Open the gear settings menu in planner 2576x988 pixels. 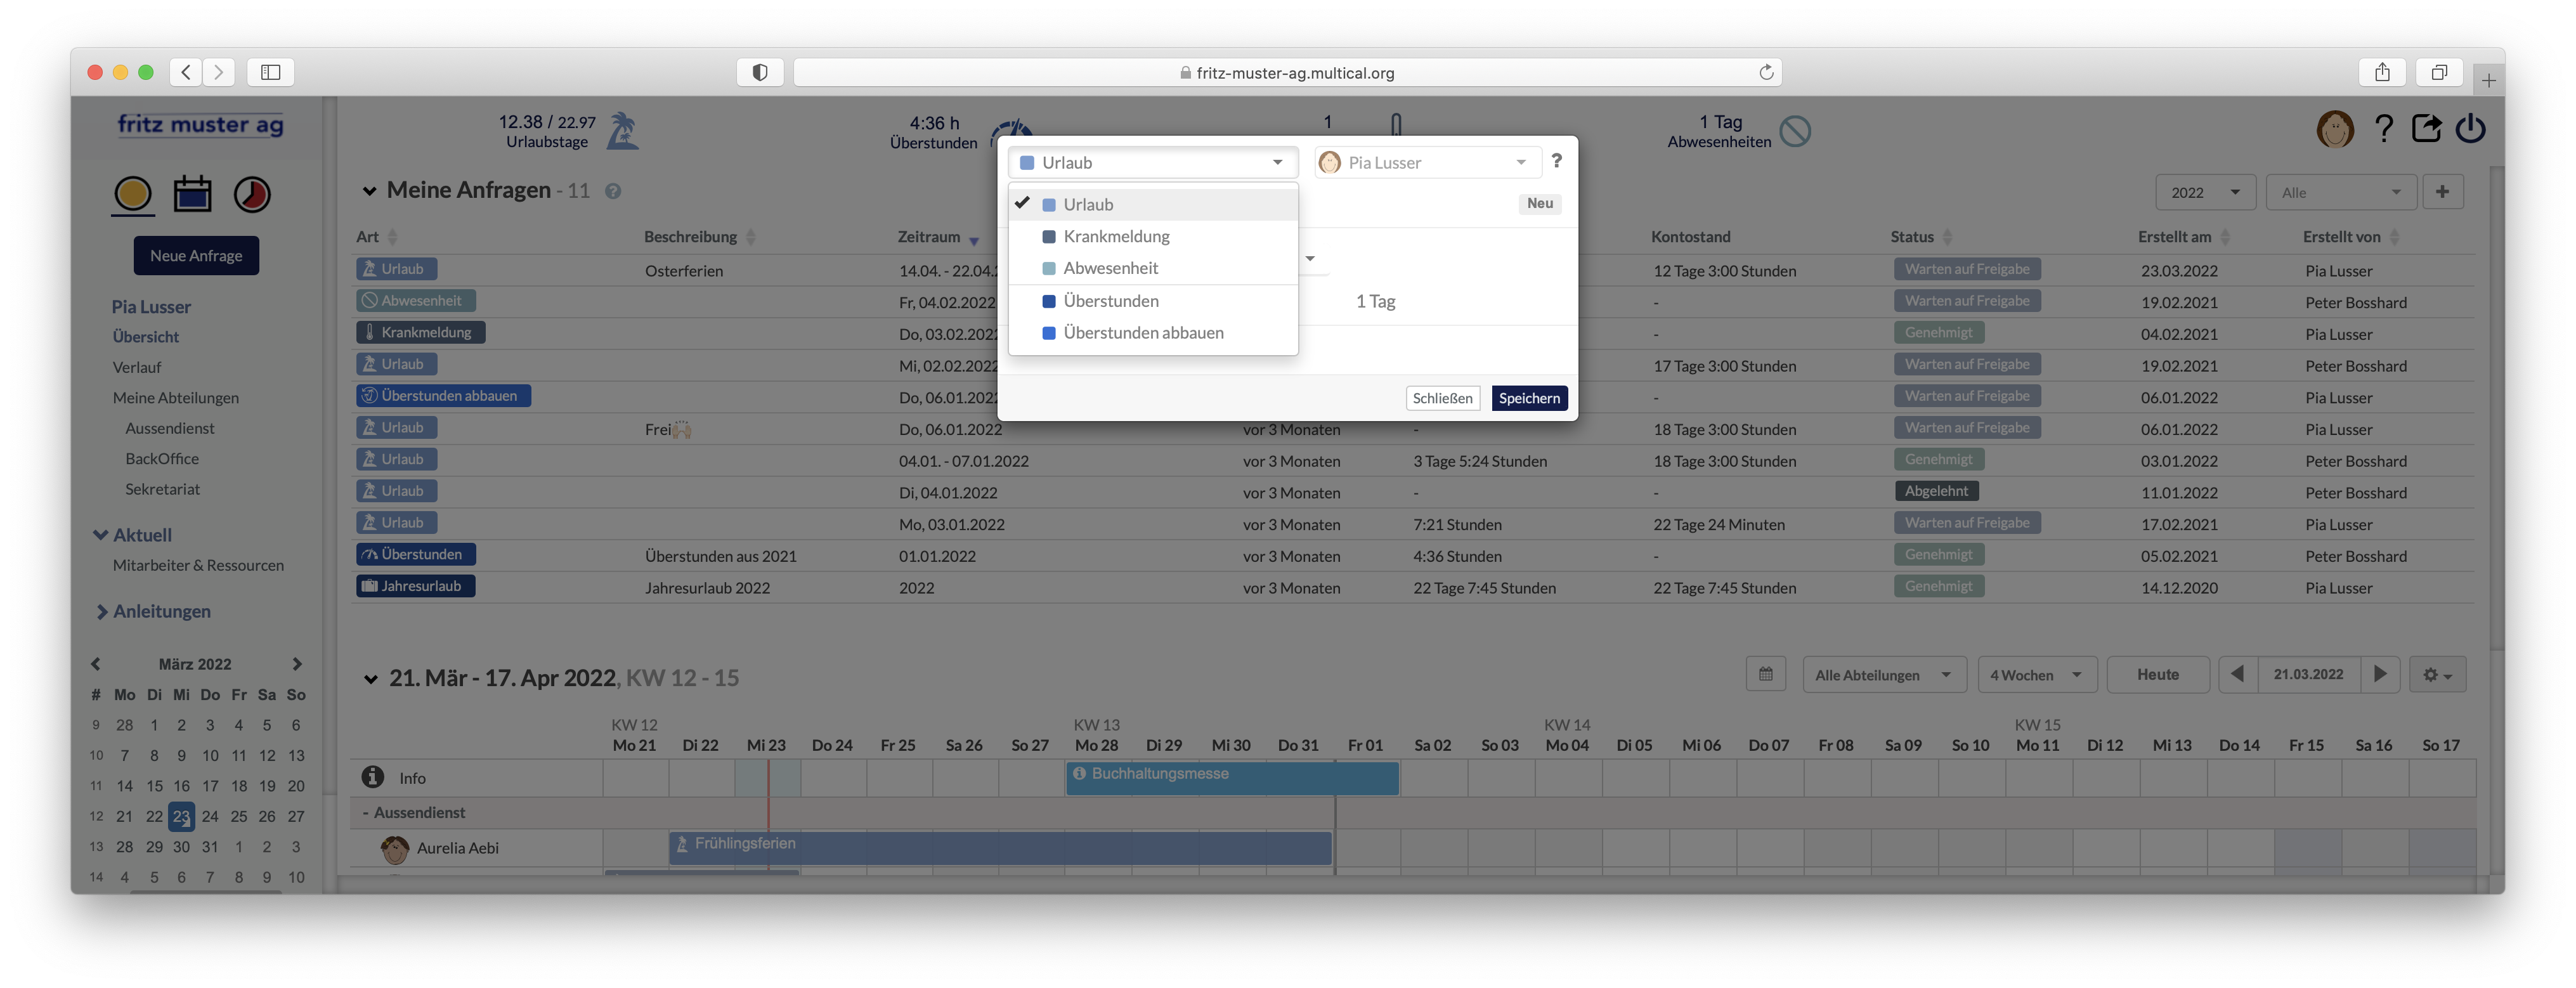point(2437,675)
